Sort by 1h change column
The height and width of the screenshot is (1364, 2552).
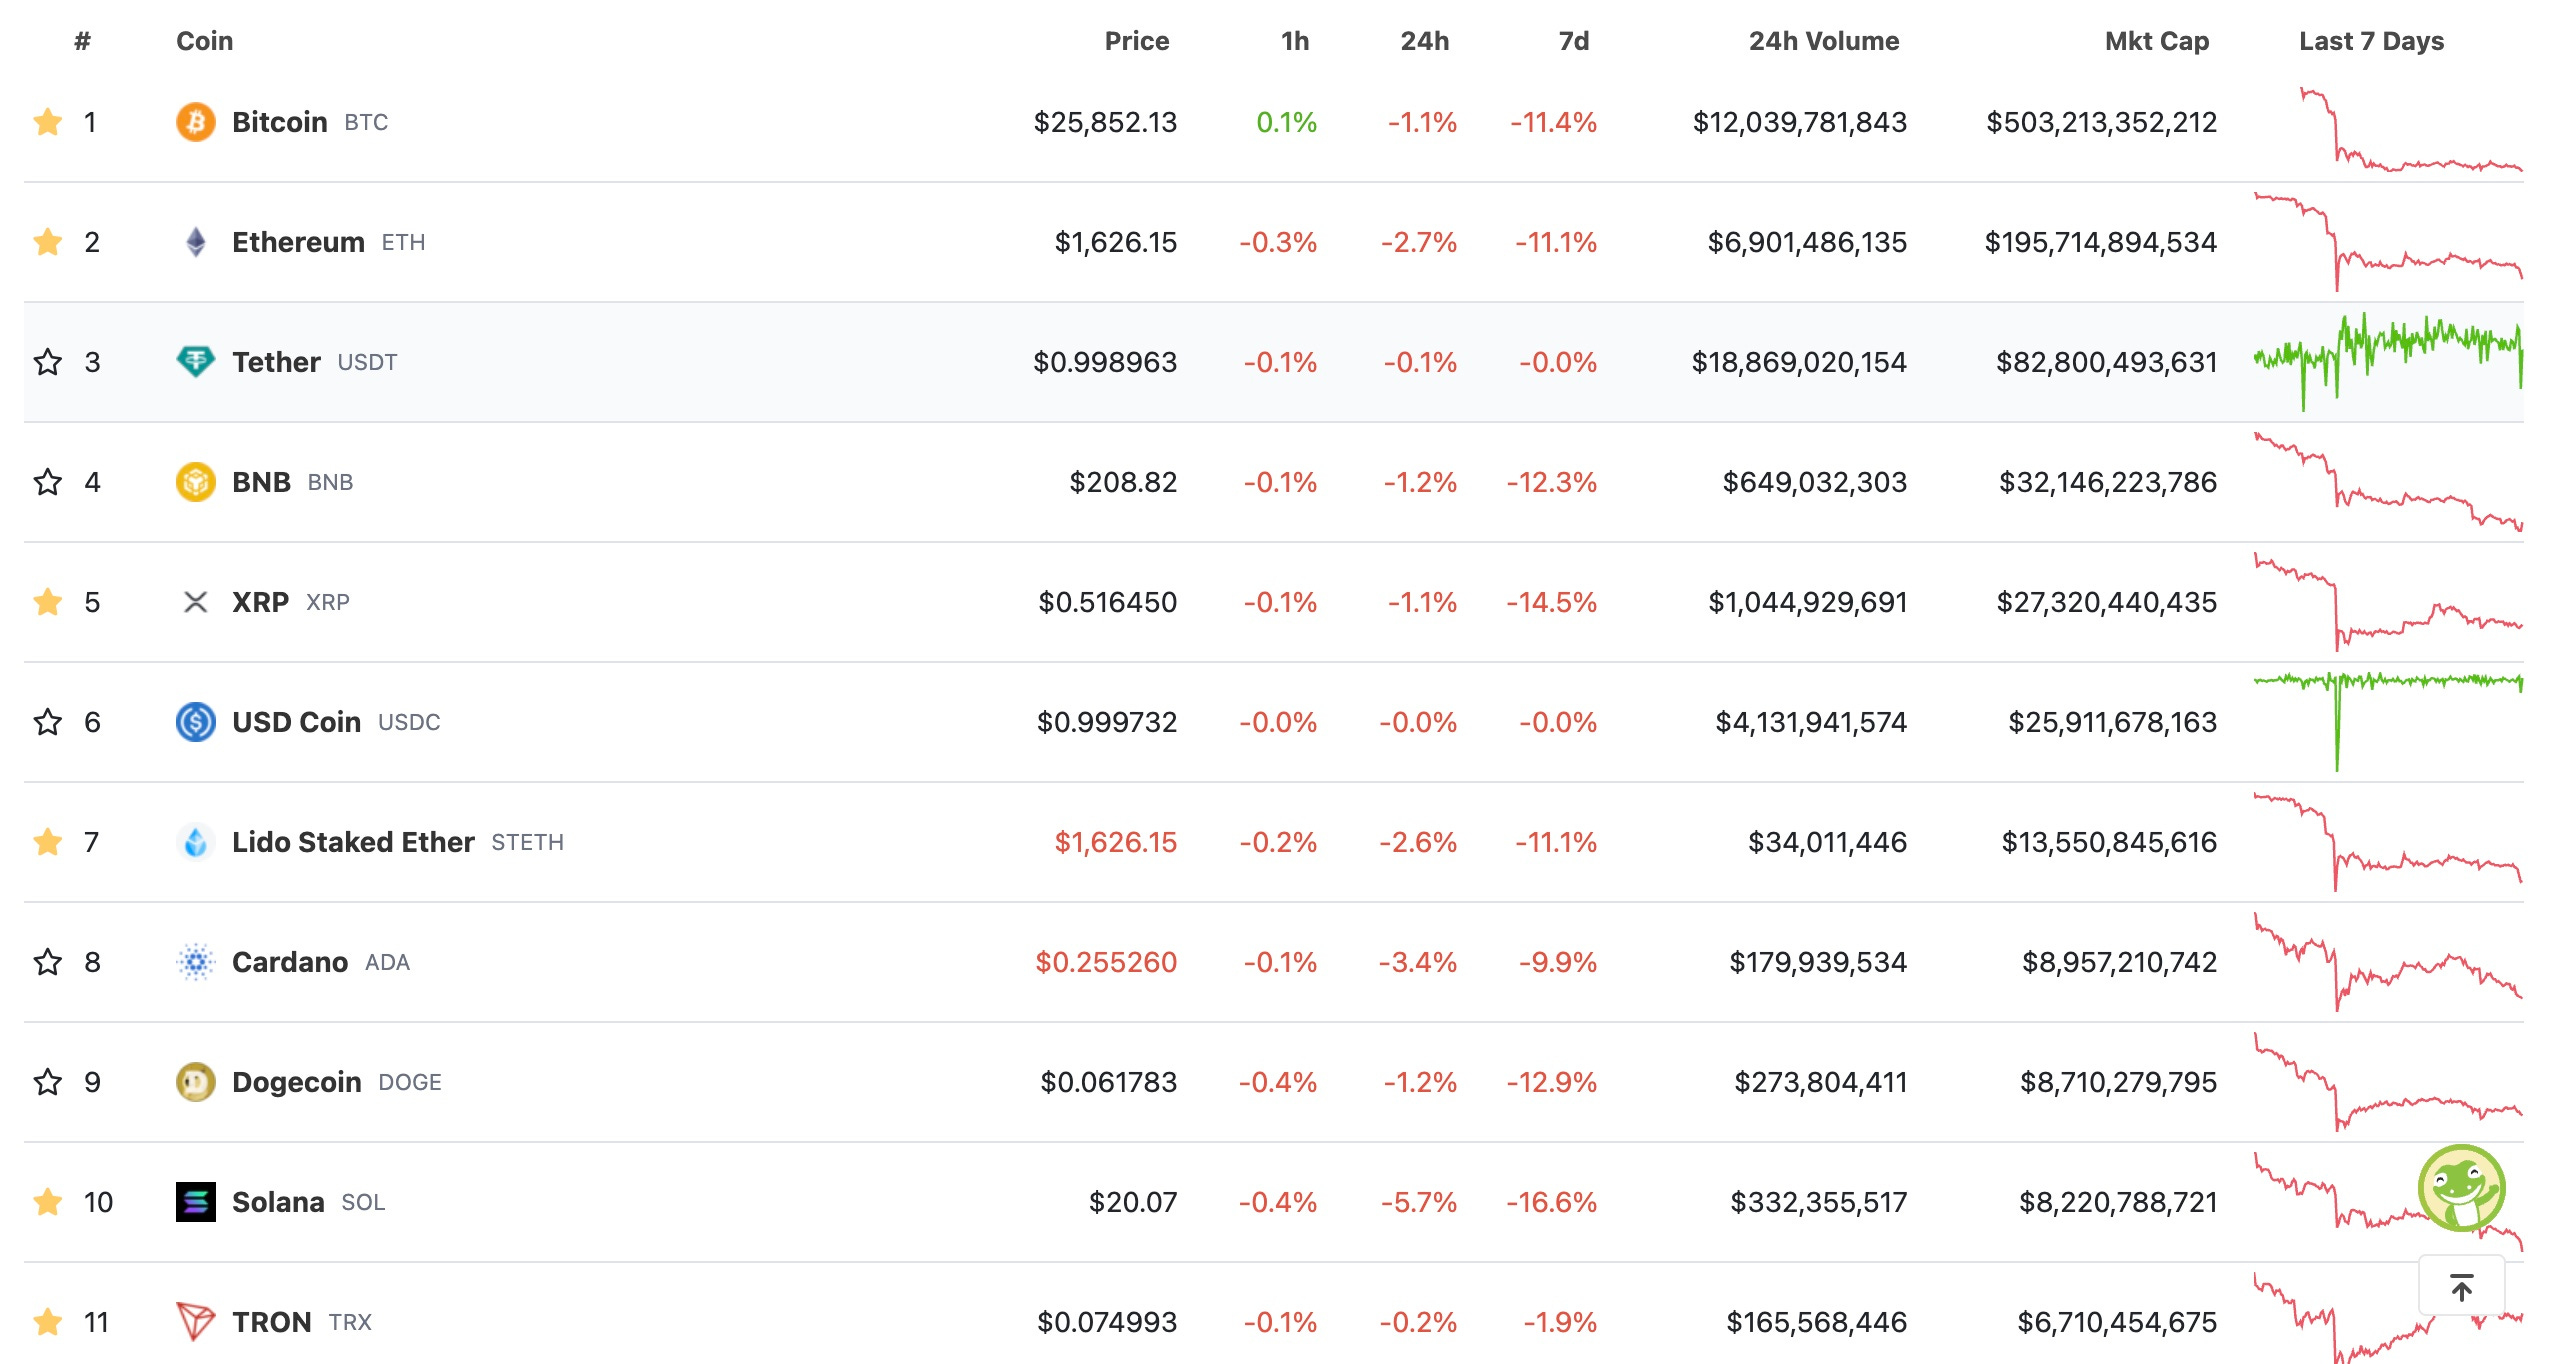pyautogui.click(x=1295, y=41)
